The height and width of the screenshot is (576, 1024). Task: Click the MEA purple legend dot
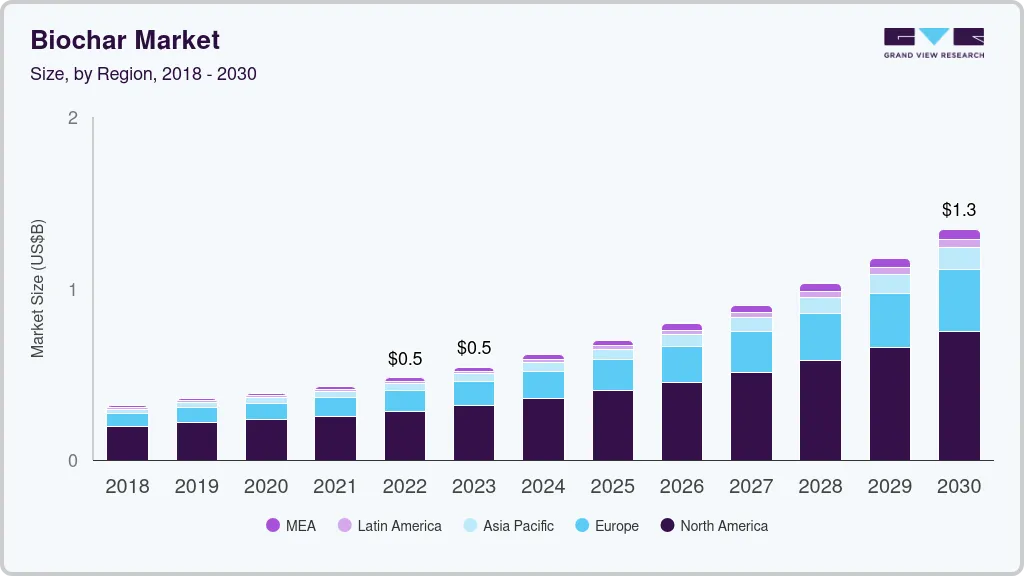click(273, 525)
